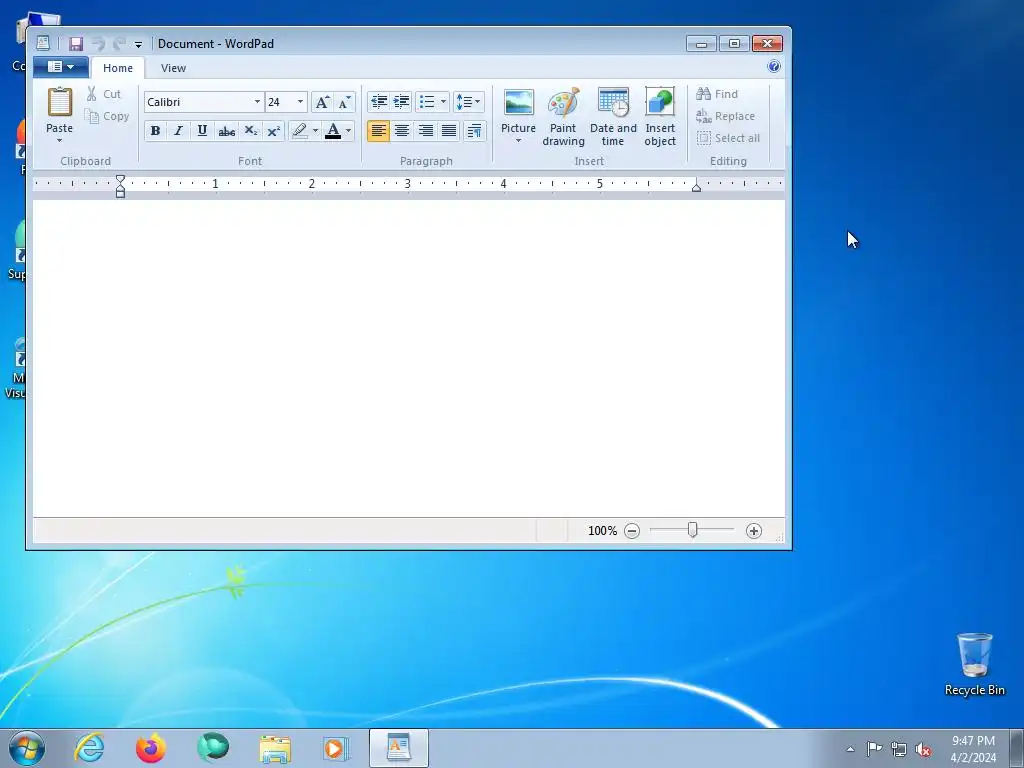Open WordPad Help question mark icon

774,66
